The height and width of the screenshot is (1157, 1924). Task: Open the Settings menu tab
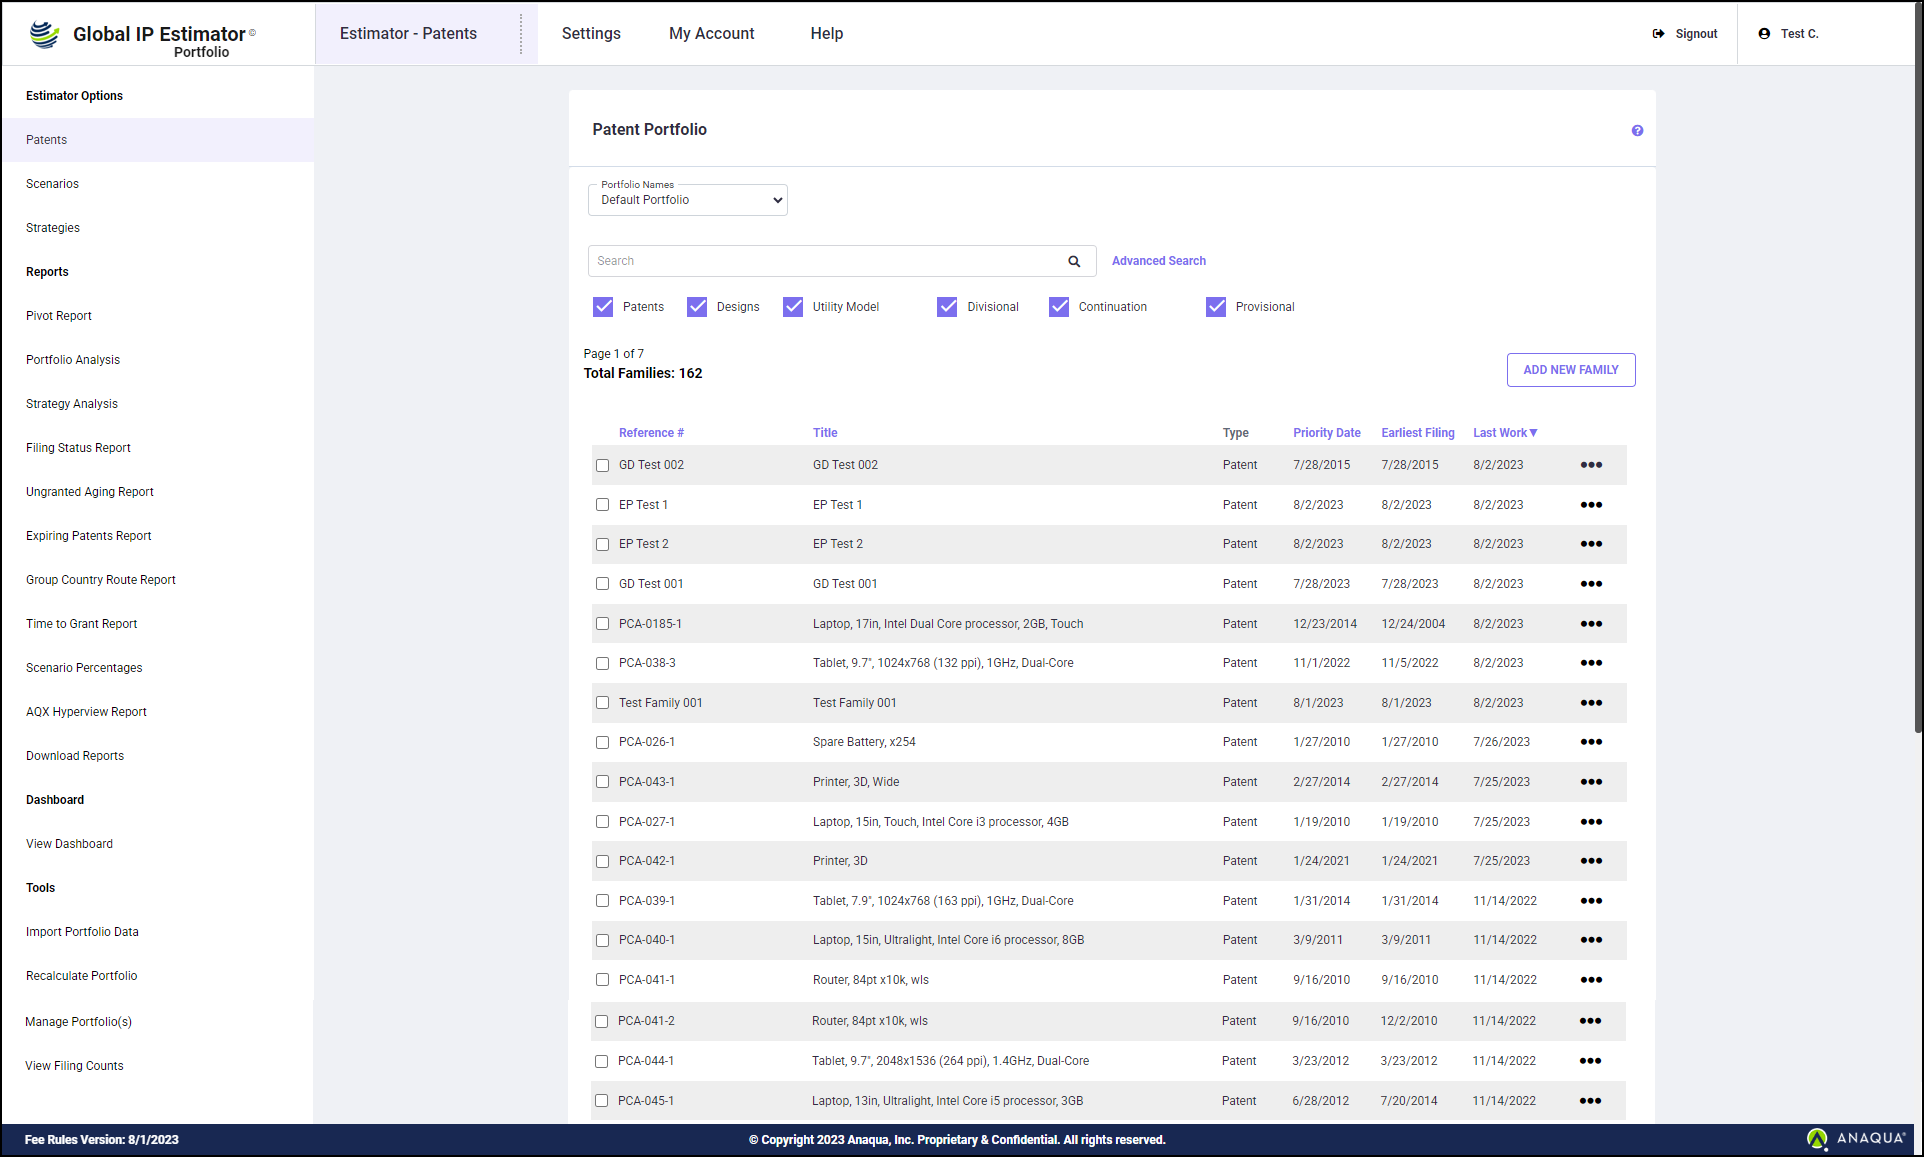coord(591,34)
